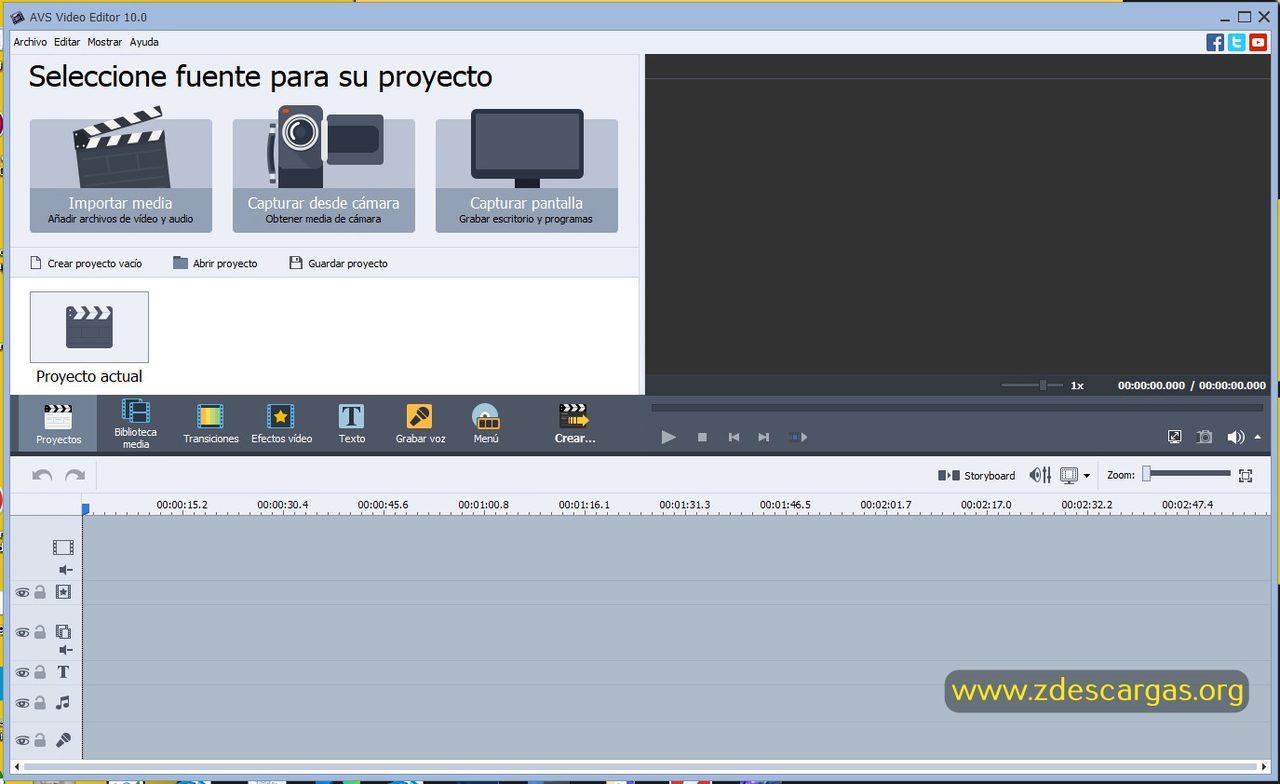Mute the preview volume speaker
Image resolution: width=1280 pixels, height=784 pixels.
[x=1236, y=437]
